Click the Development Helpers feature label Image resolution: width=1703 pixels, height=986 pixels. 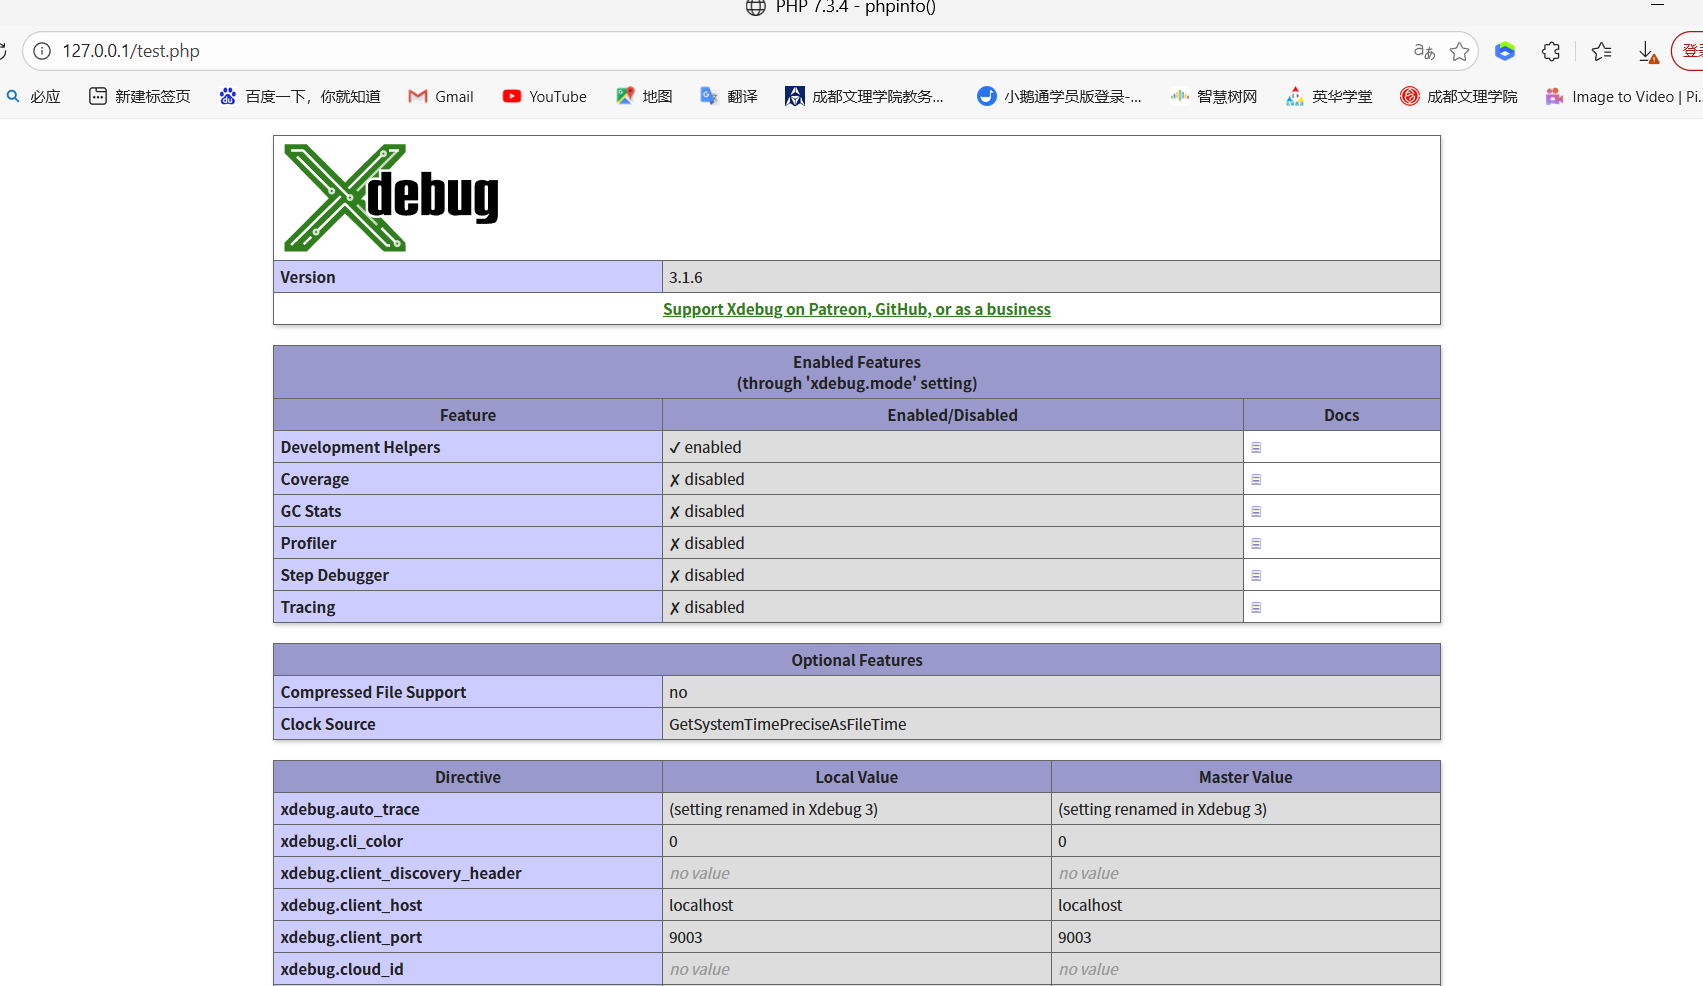360,447
